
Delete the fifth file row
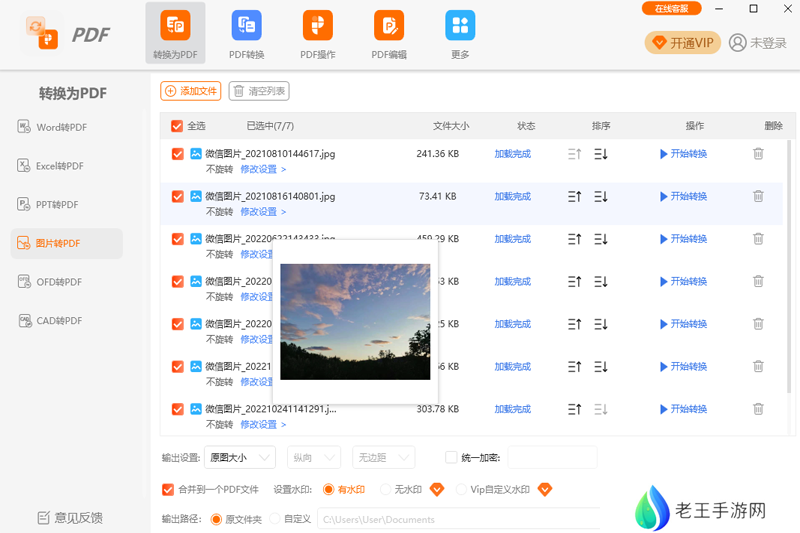click(x=758, y=323)
